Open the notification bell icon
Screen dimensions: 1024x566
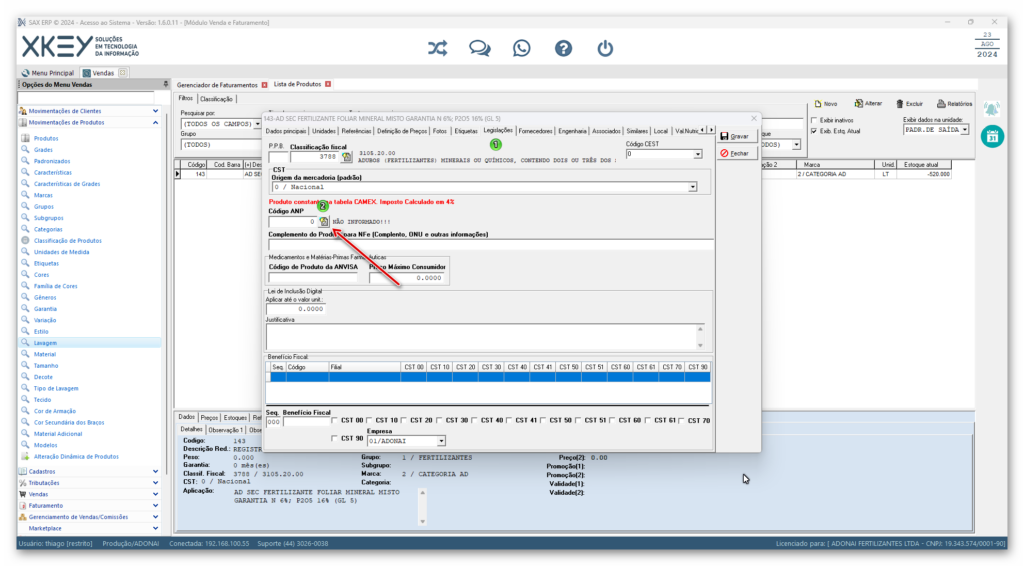(x=992, y=108)
